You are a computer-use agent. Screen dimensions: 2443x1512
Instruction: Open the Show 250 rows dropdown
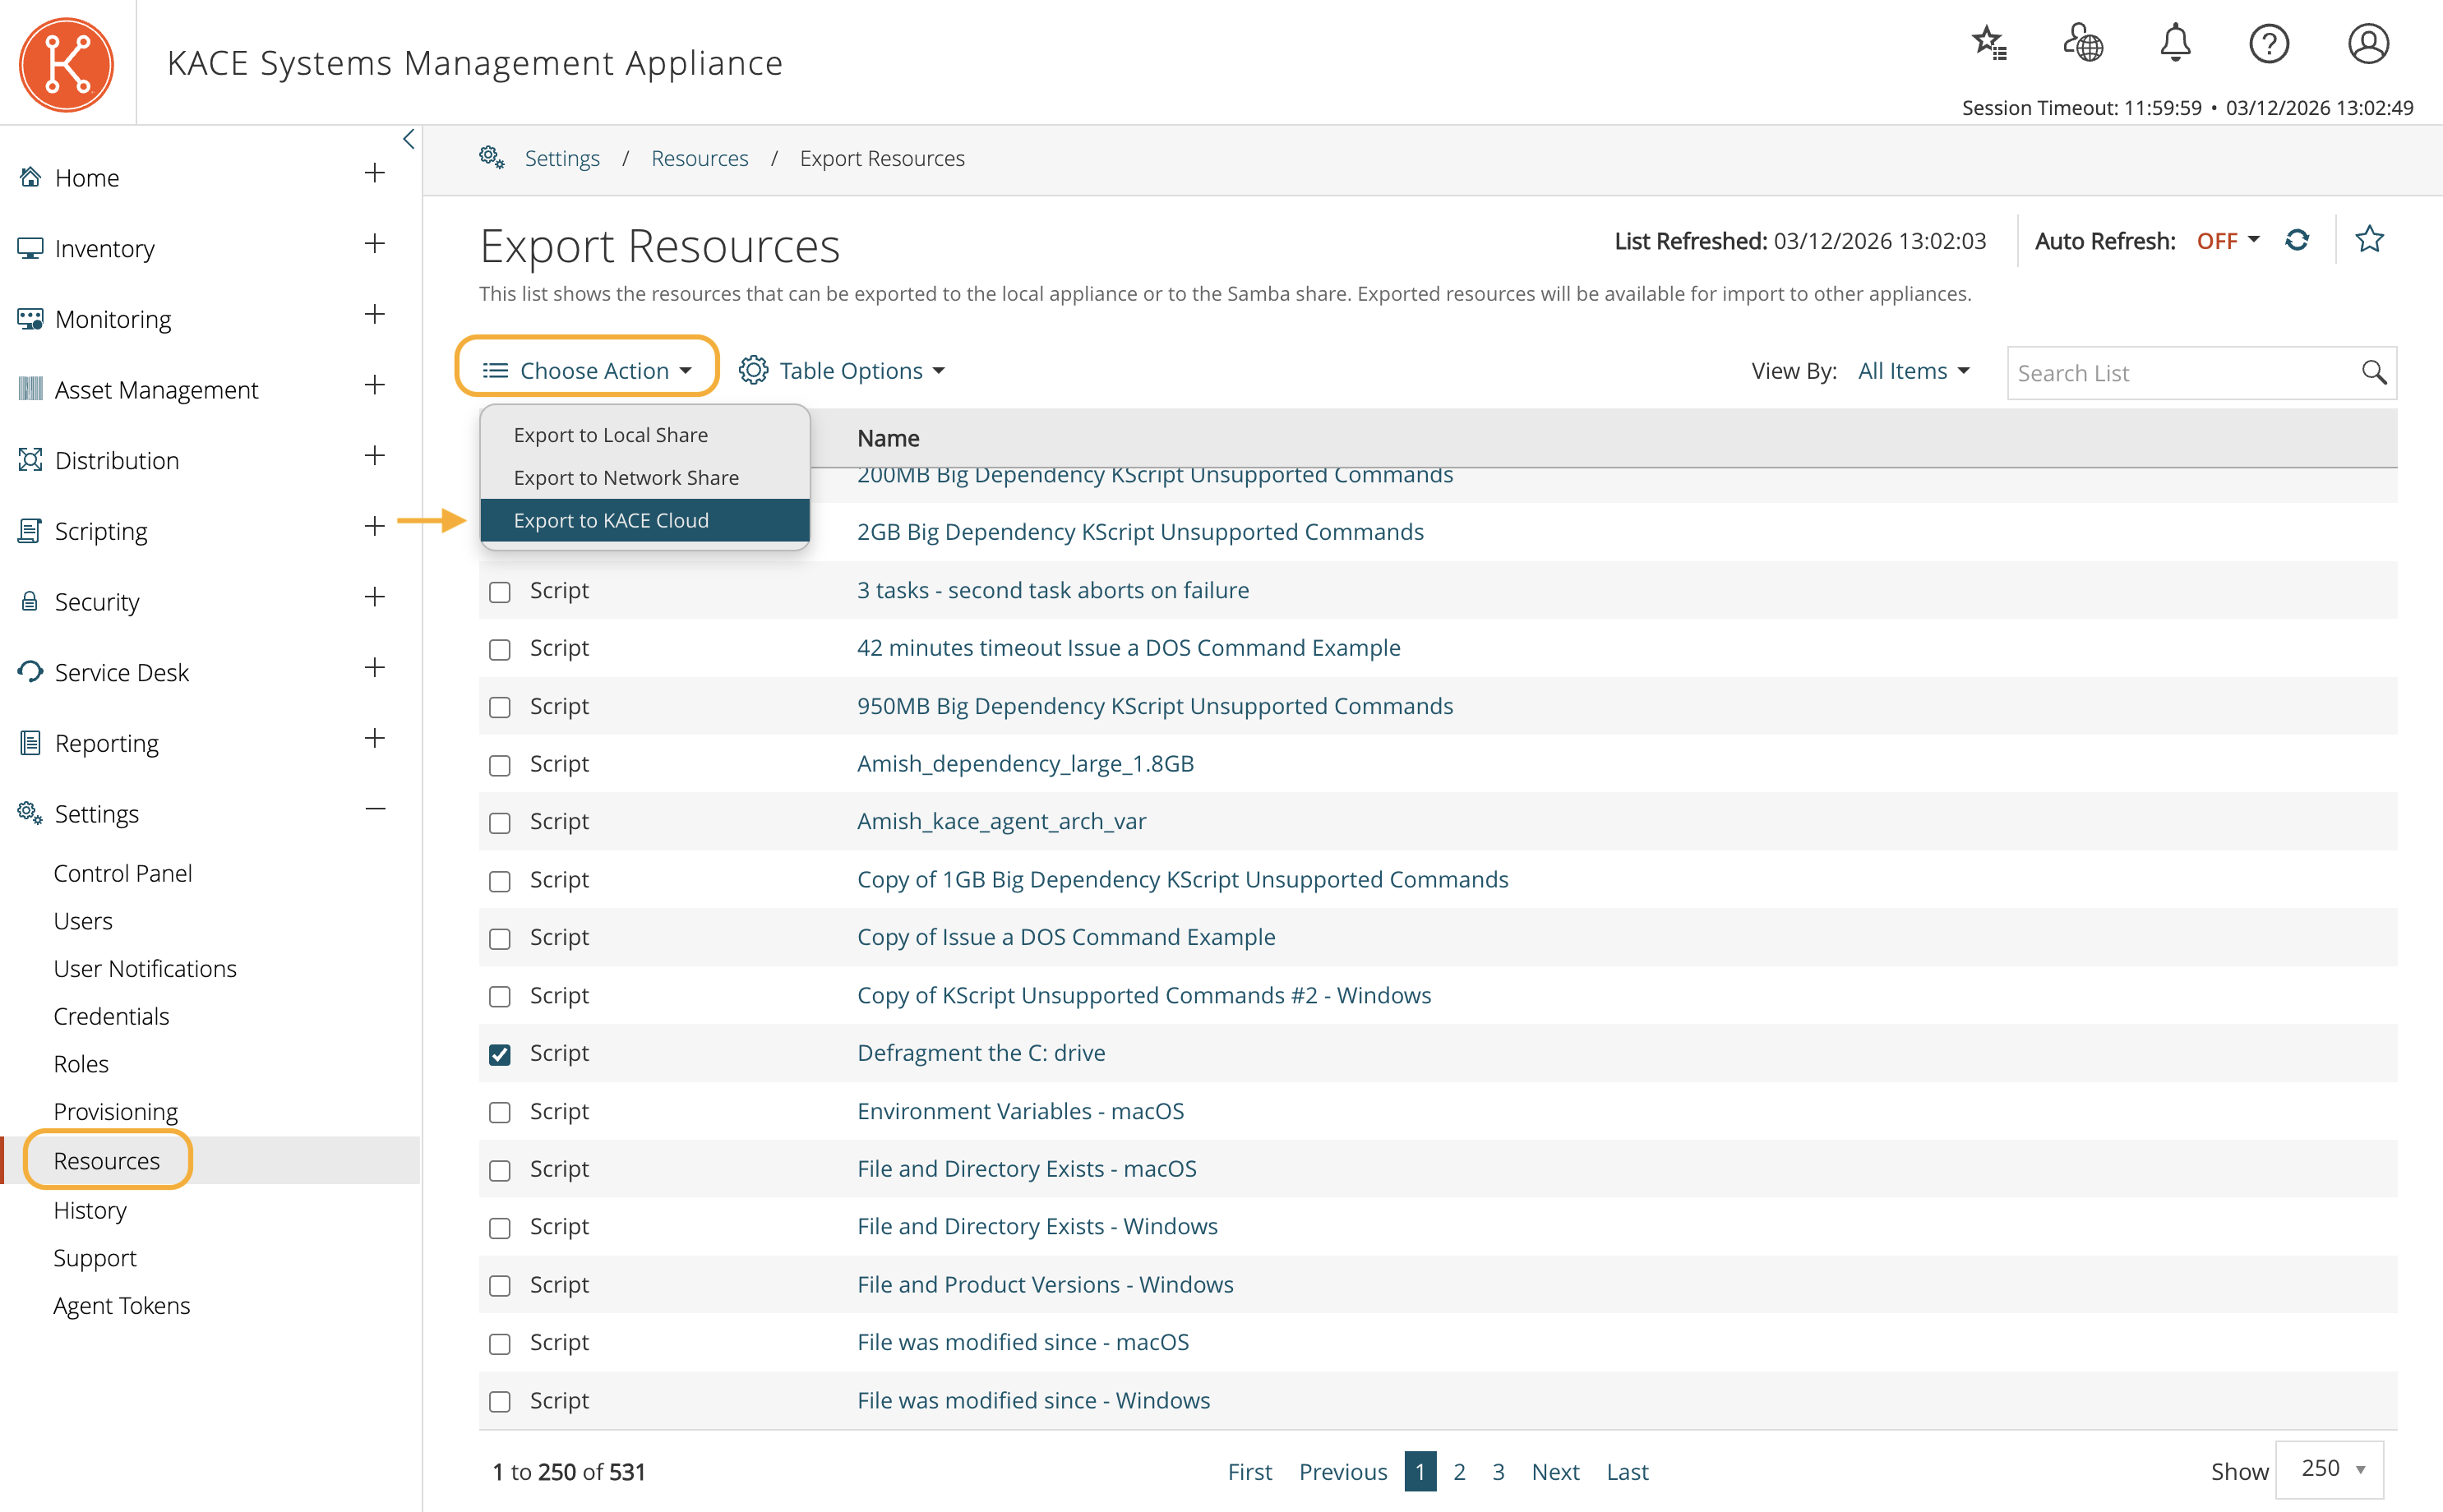coord(2329,1469)
